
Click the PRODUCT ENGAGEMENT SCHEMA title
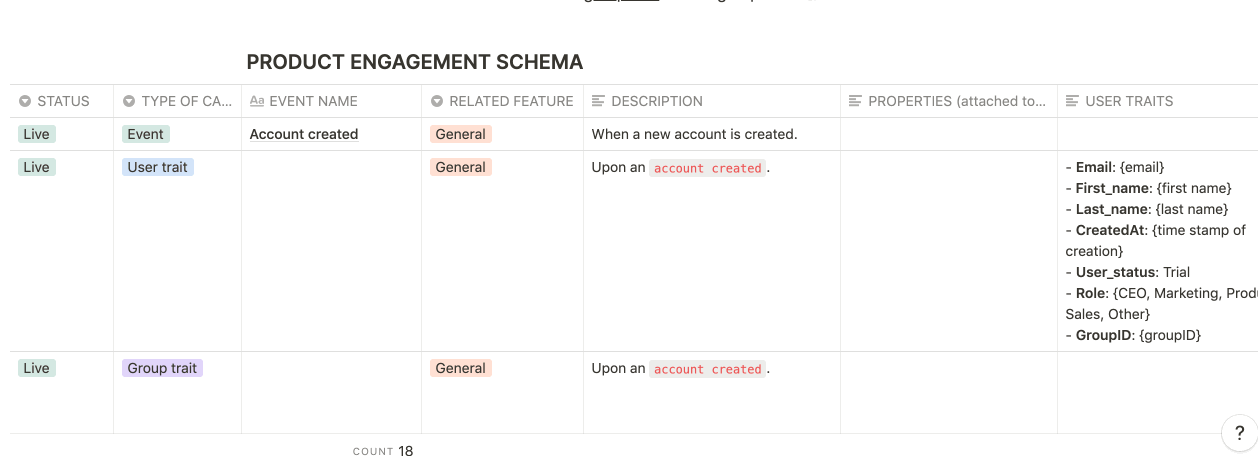coord(414,62)
